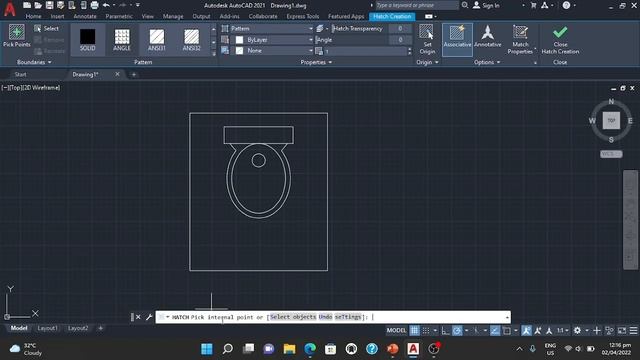Click Close Hatch Creation checkmark
The image size is (640, 360).
pos(560,40)
